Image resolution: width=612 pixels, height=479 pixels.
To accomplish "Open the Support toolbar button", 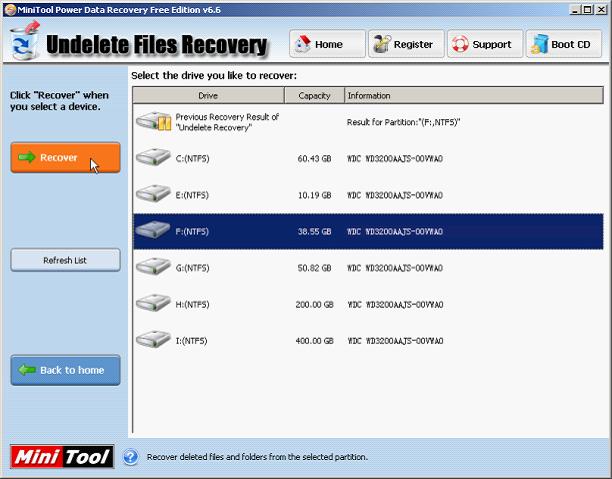I will tap(485, 44).
